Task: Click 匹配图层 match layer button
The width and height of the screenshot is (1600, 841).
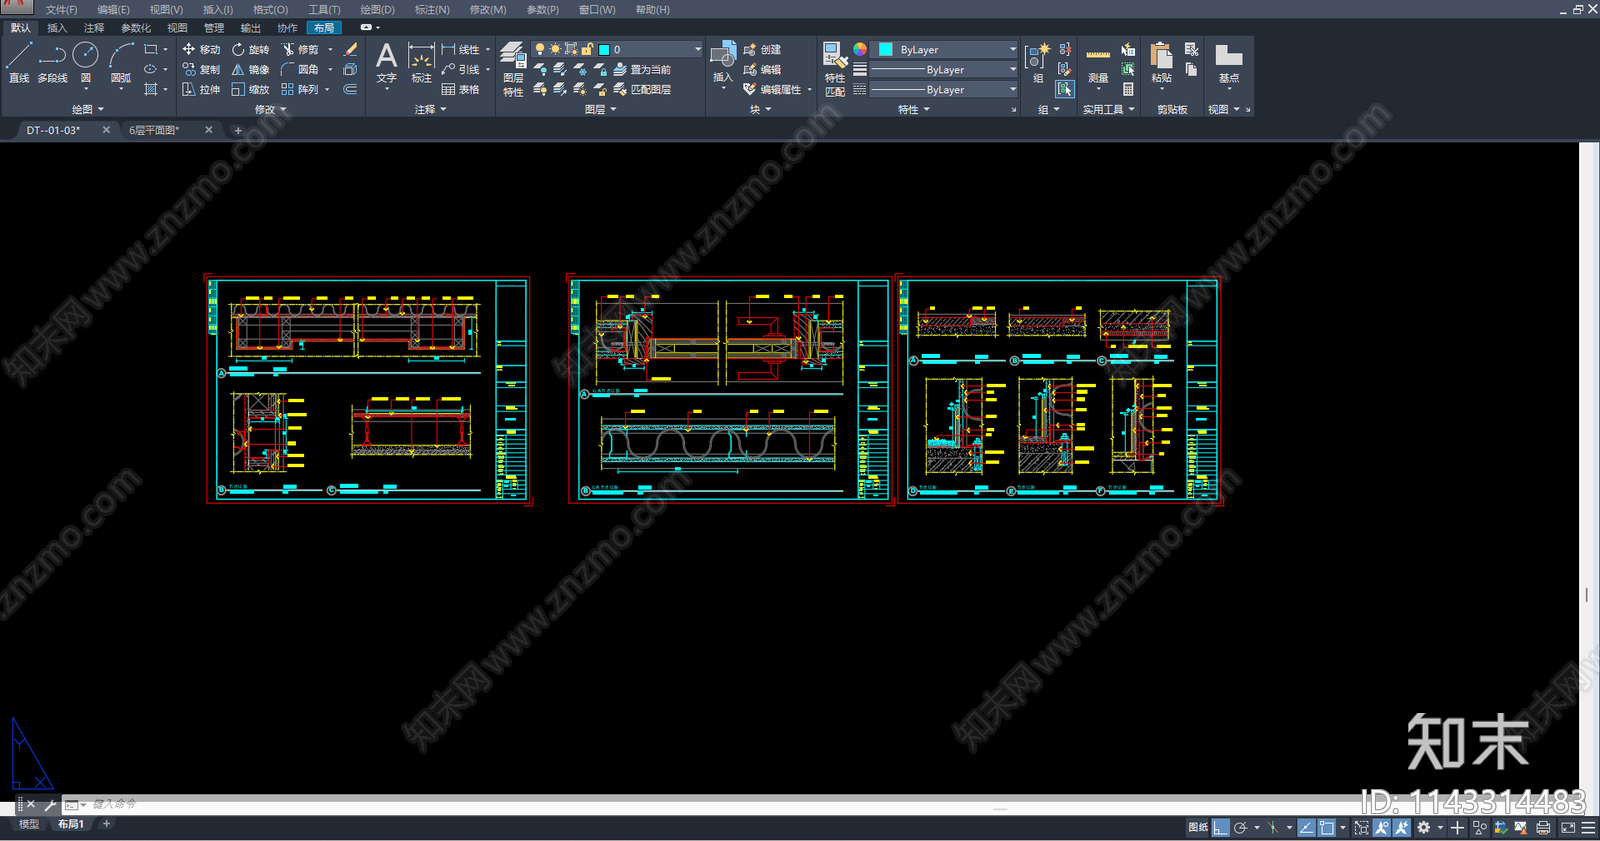Action: tap(642, 89)
